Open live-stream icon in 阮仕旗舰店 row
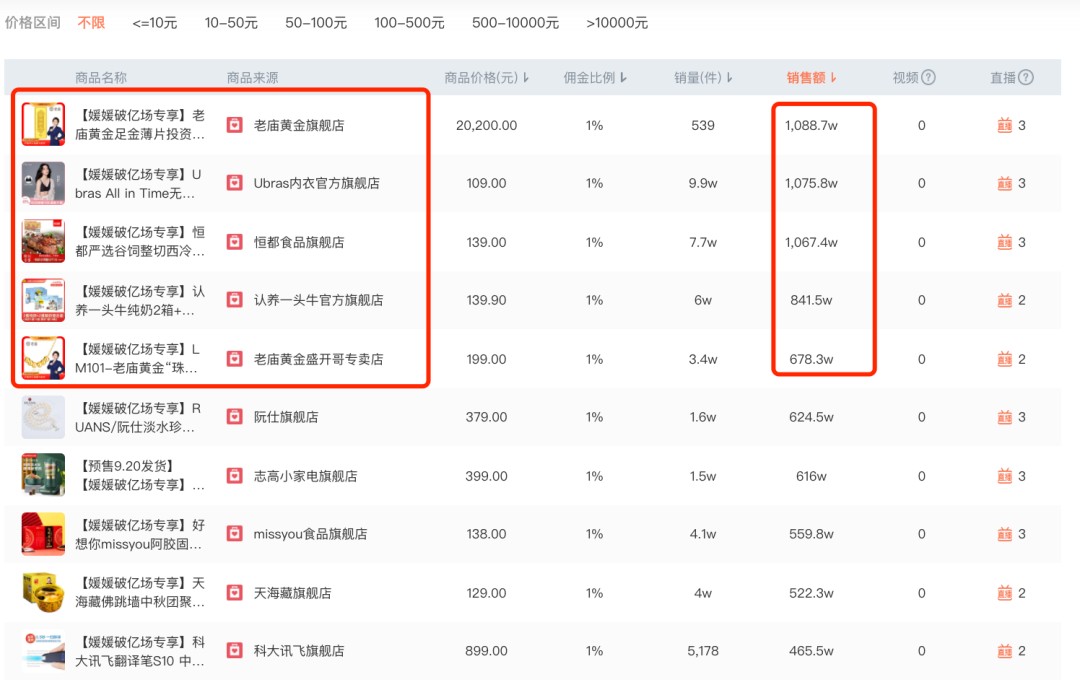 [1005, 417]
